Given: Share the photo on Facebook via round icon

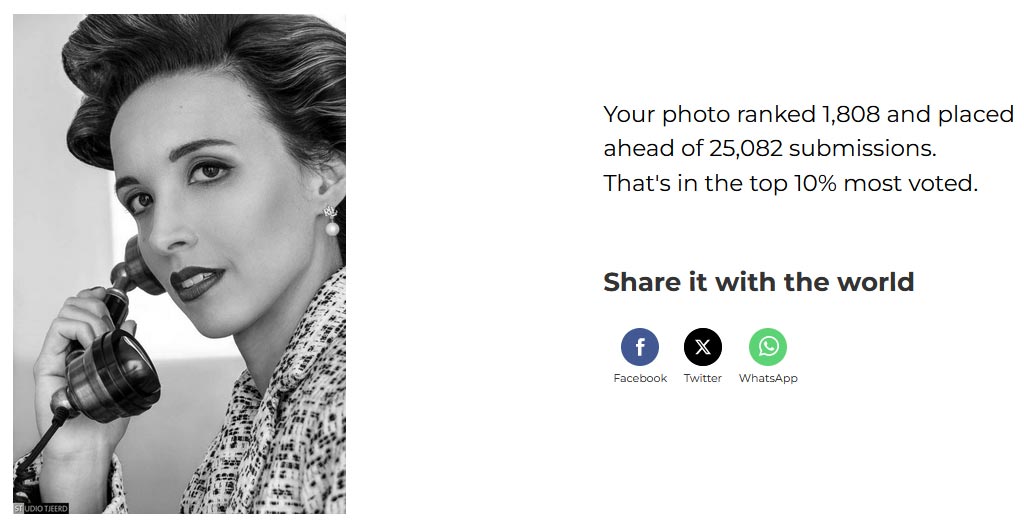Looking at the screenshot, I should click(639, 346).
